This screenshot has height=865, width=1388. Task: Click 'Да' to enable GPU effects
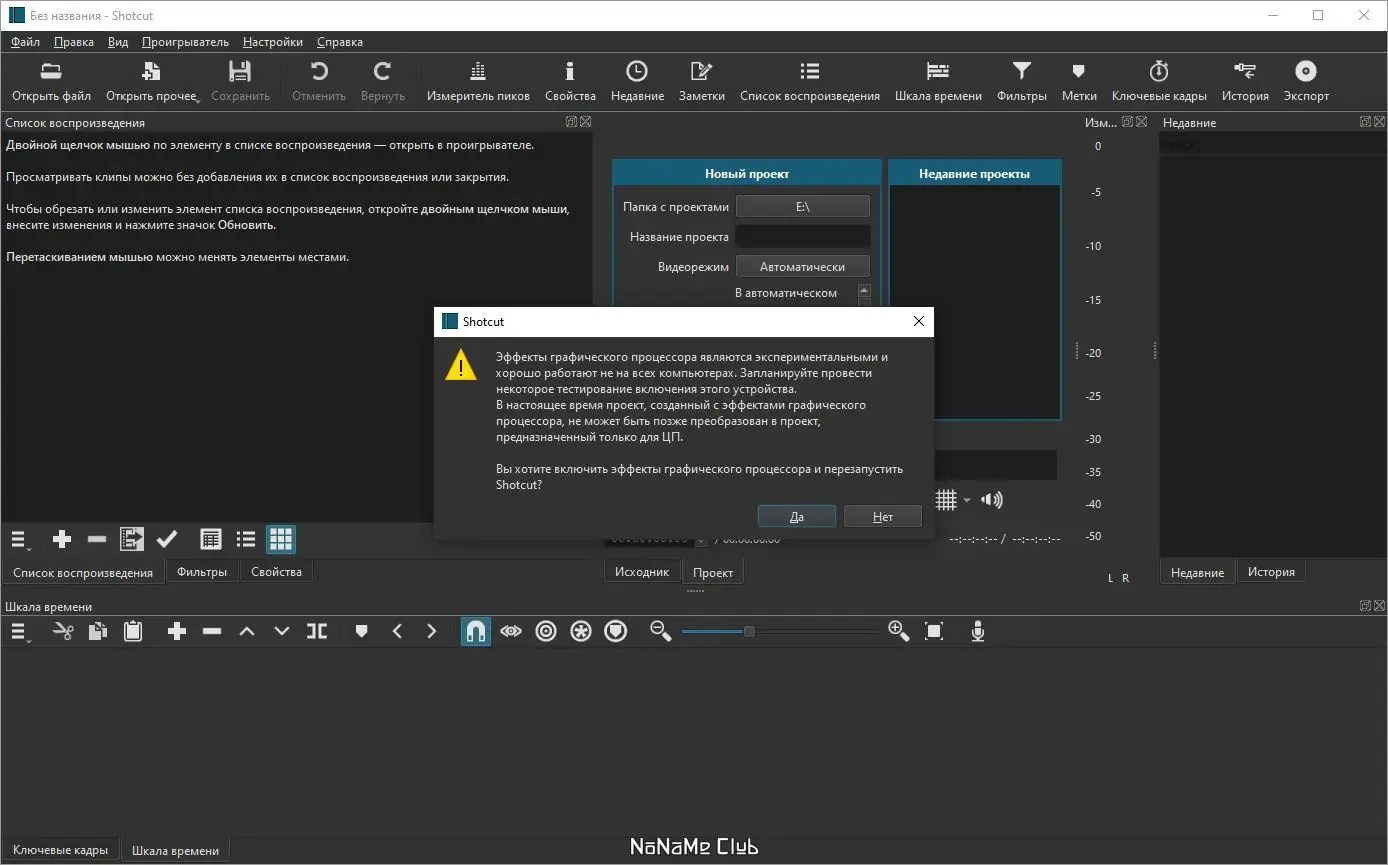click(796, 517)
